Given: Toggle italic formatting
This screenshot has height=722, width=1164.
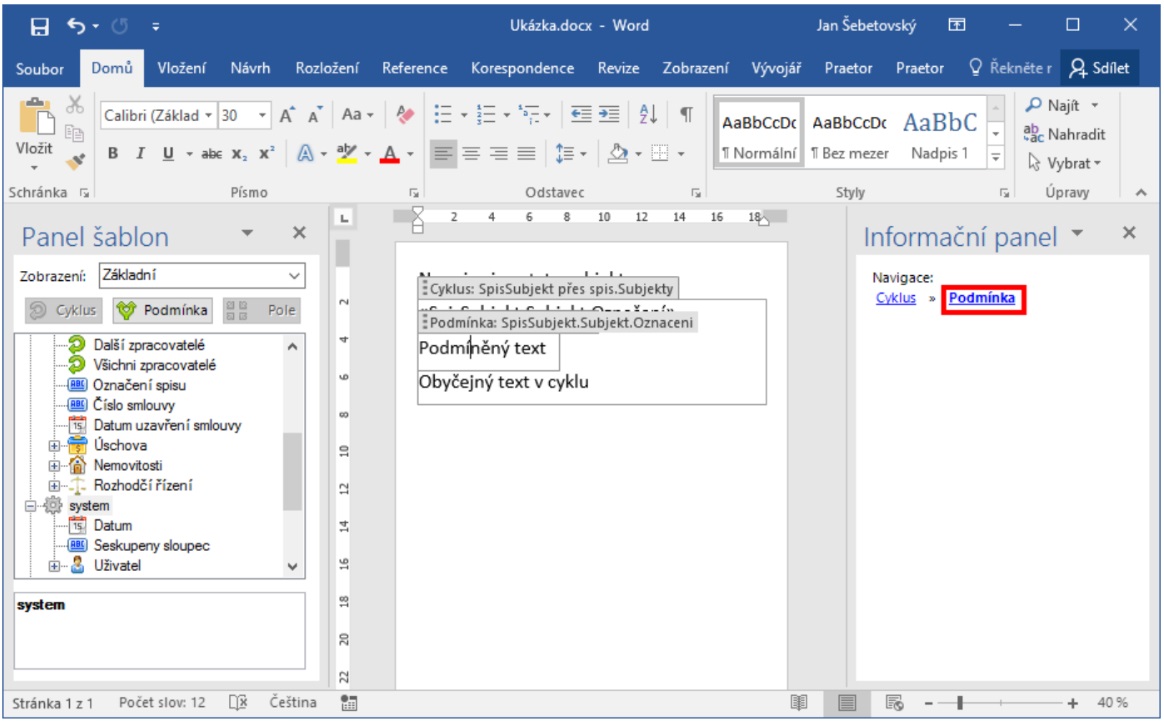Looking at the screenshot, I should pos(140,154).
